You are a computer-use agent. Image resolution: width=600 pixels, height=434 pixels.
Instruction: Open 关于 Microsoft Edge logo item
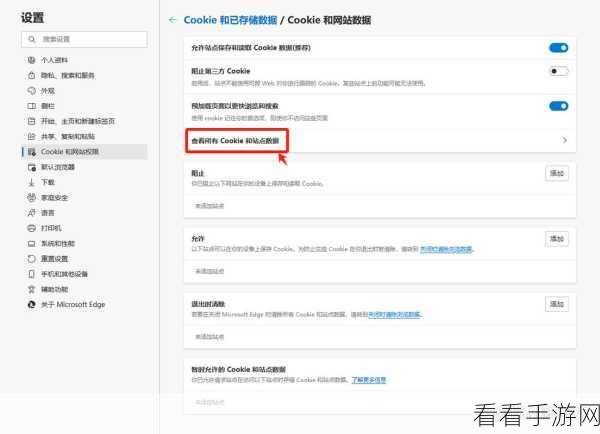[32, 305]
